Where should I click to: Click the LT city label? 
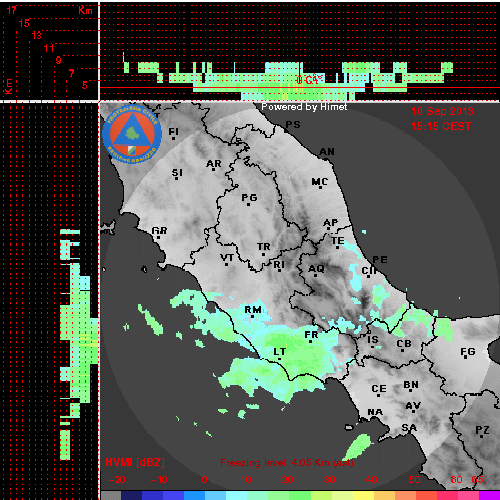point(280,352)
